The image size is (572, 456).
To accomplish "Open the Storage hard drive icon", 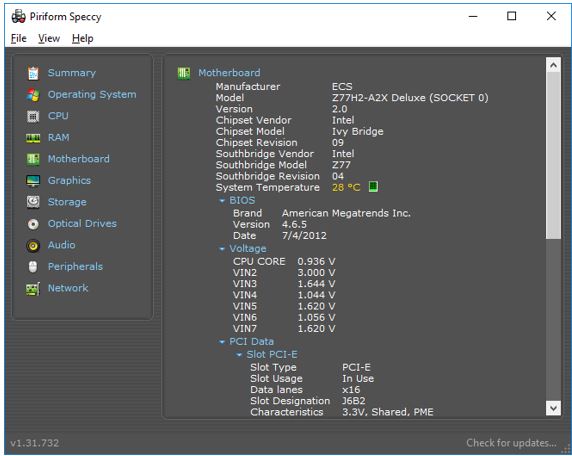I will coord(33,202).
